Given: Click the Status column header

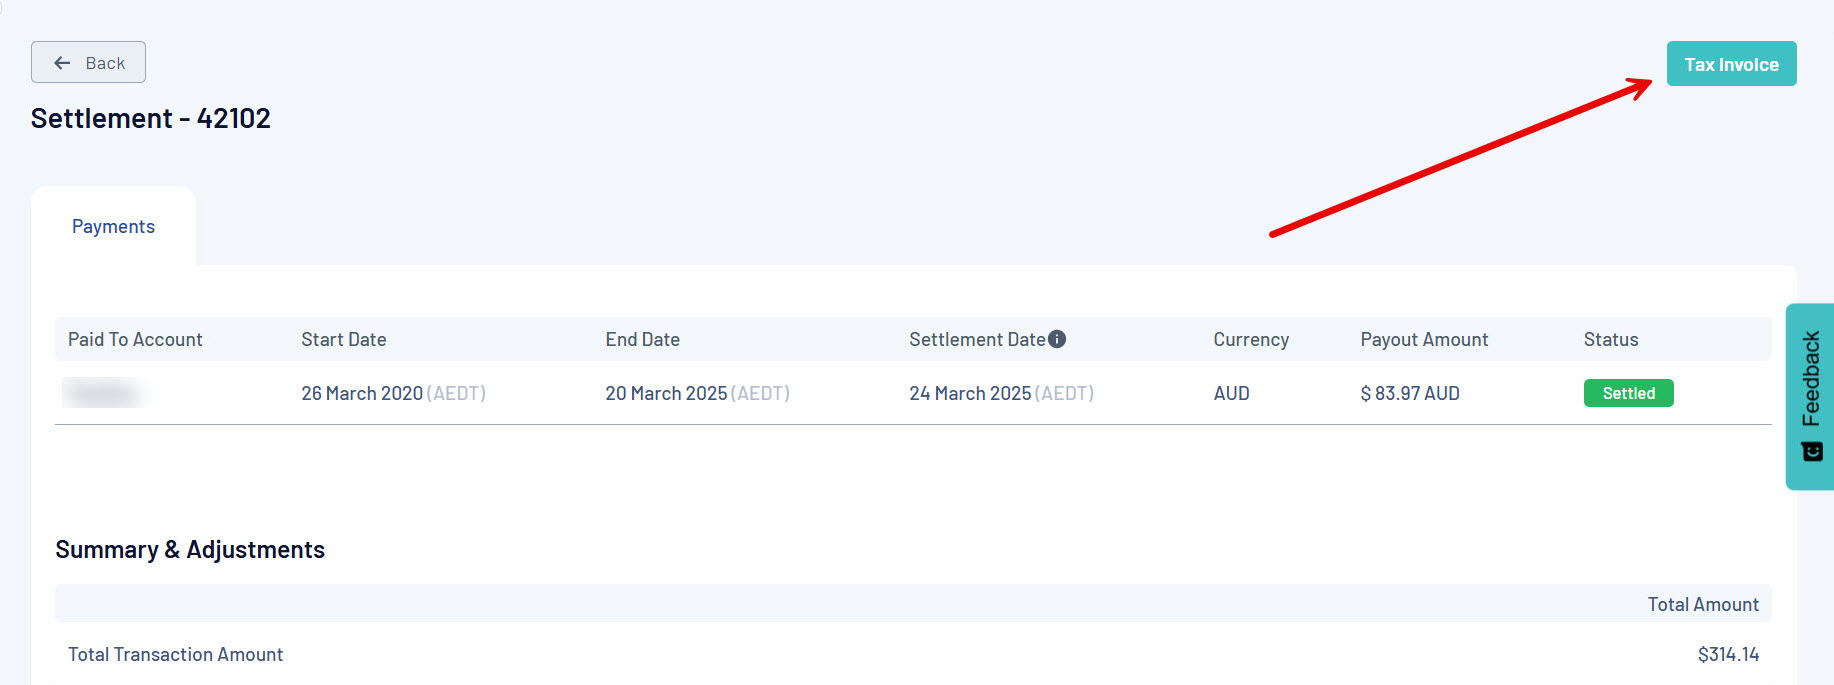Looking at the screenshot, I should [x=1610, y=339].
